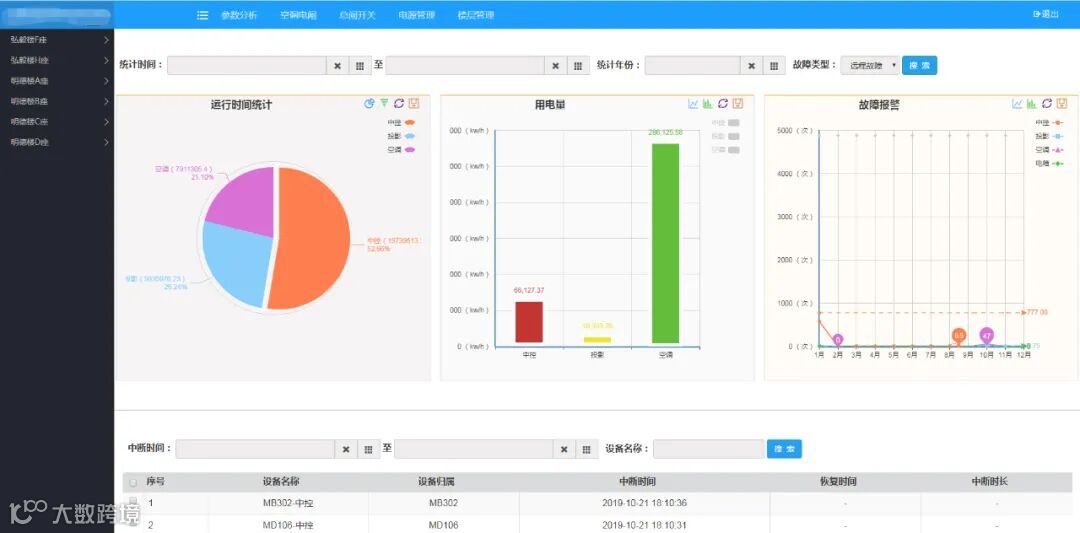The width and height of the screenshot is (1080, 533).
Task: Expand 明德楼C座 in sidebar
Action: (56, 122)
